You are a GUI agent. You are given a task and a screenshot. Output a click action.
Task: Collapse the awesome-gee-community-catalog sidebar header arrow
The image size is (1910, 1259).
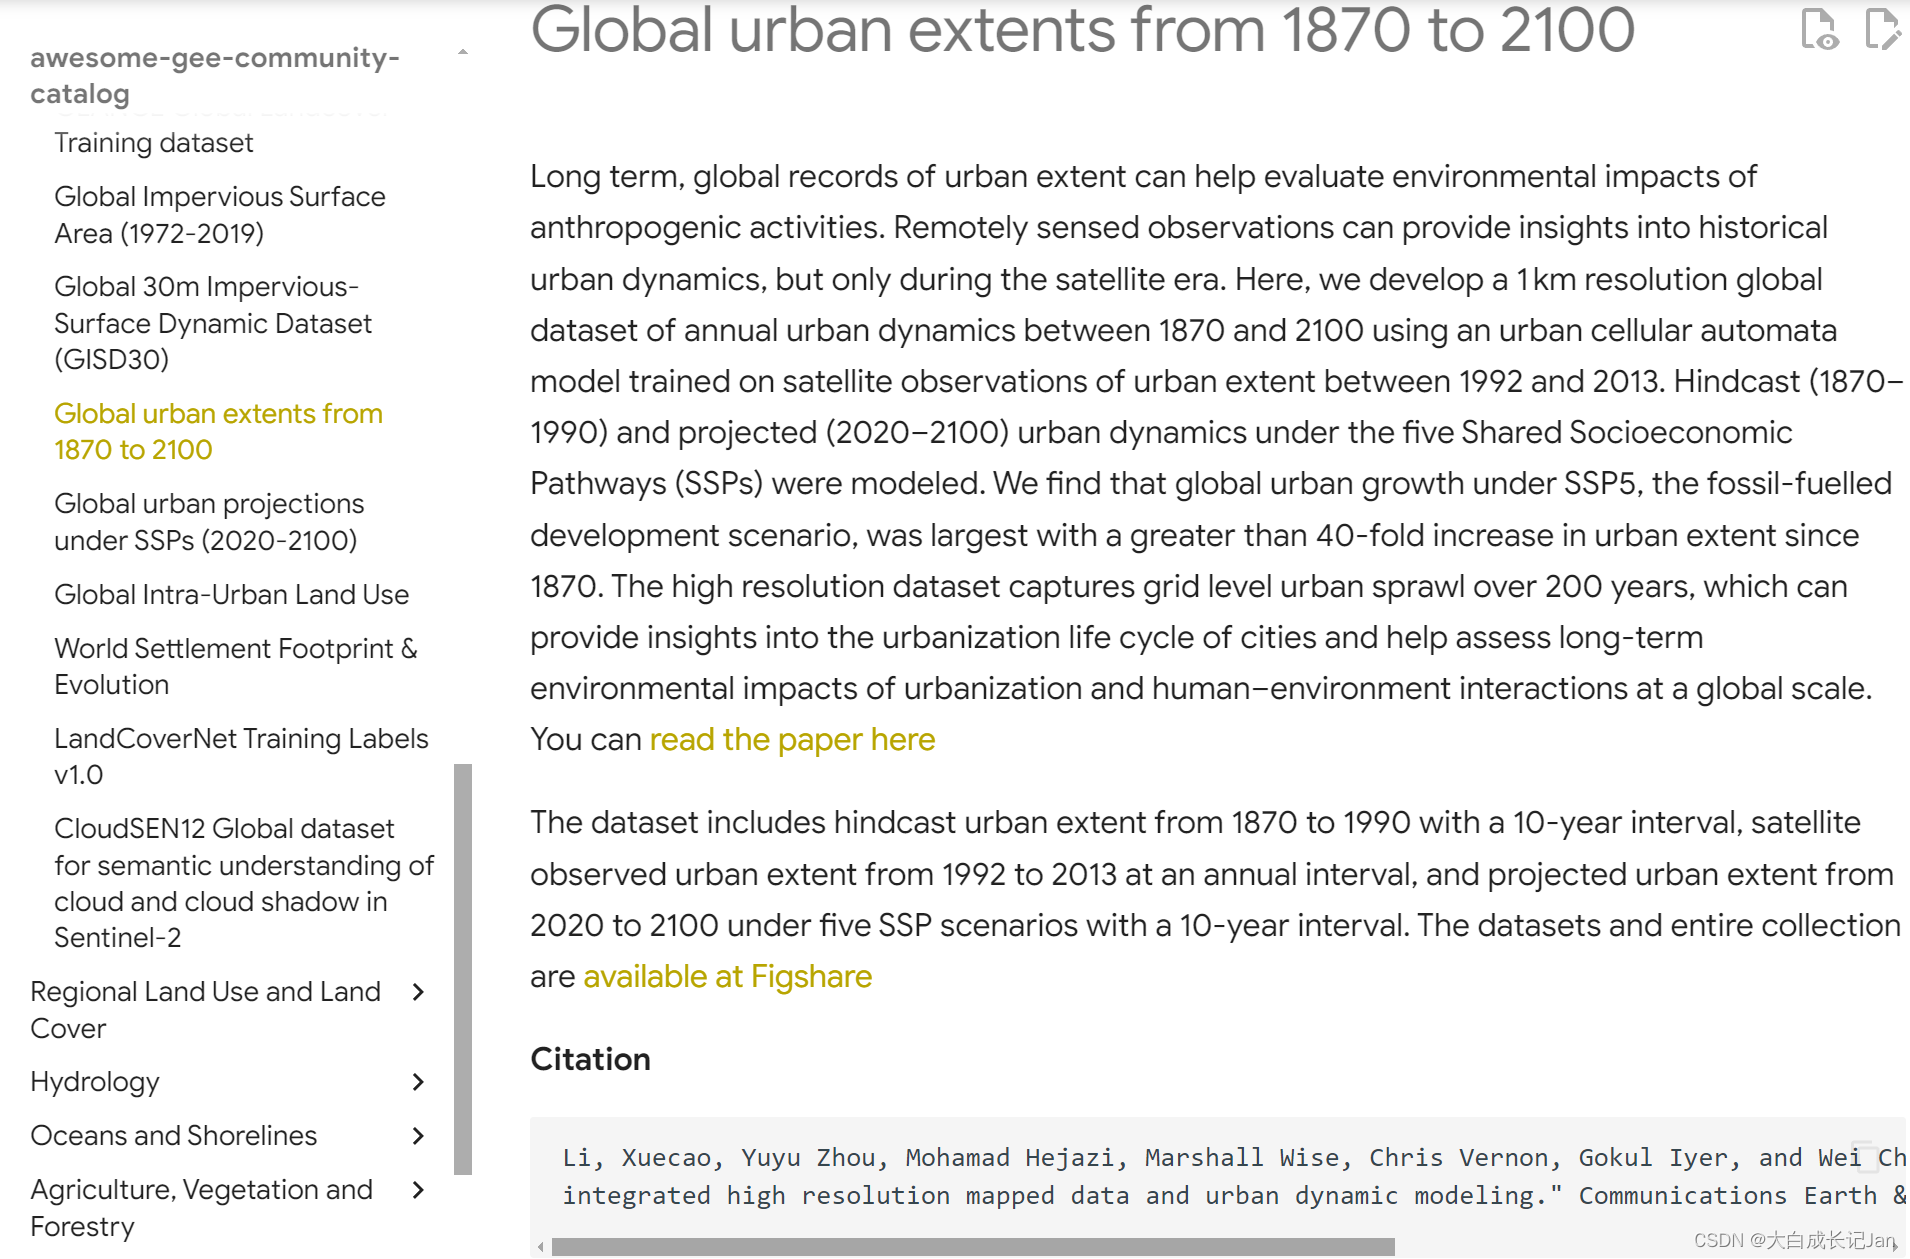462,52
